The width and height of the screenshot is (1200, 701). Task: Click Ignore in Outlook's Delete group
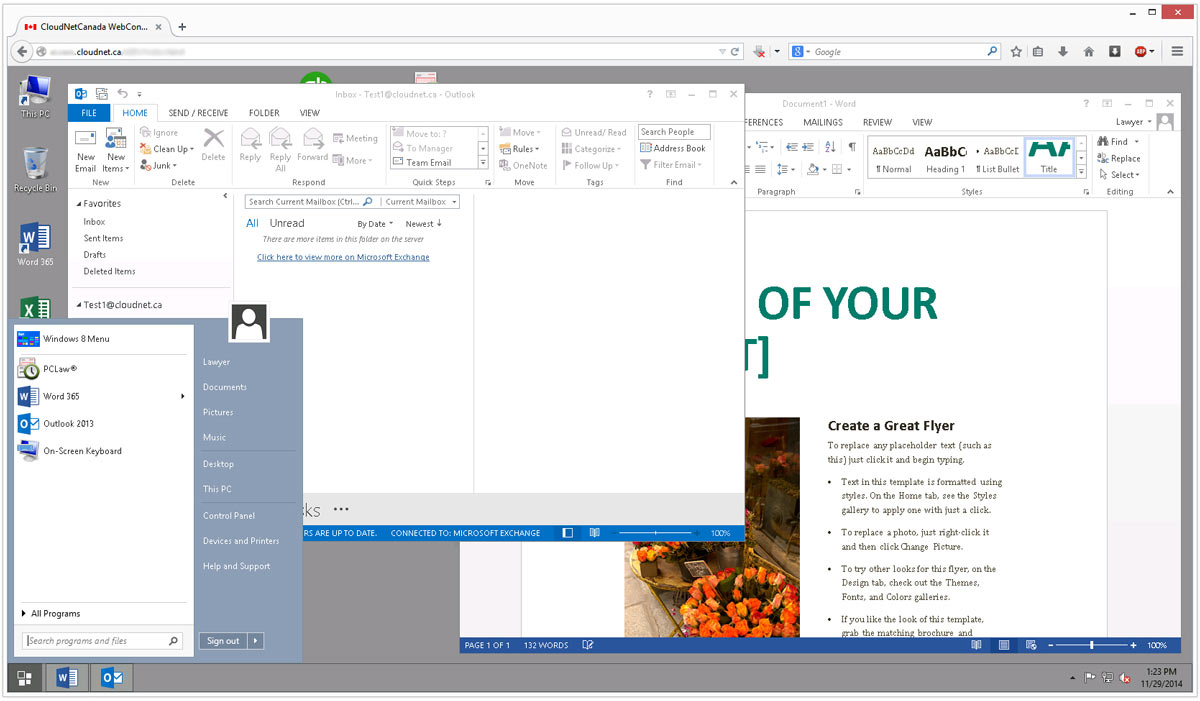click(160, 132)
